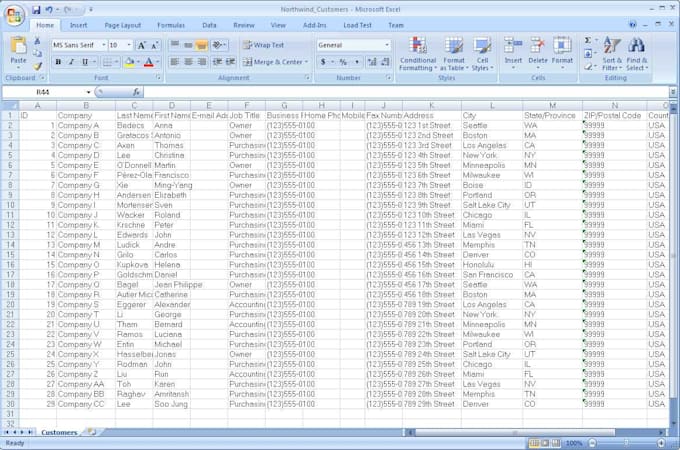The height and width of the screenshot is (450, 680).
Task: Decrease Decimal places
Action: [385, 62]
